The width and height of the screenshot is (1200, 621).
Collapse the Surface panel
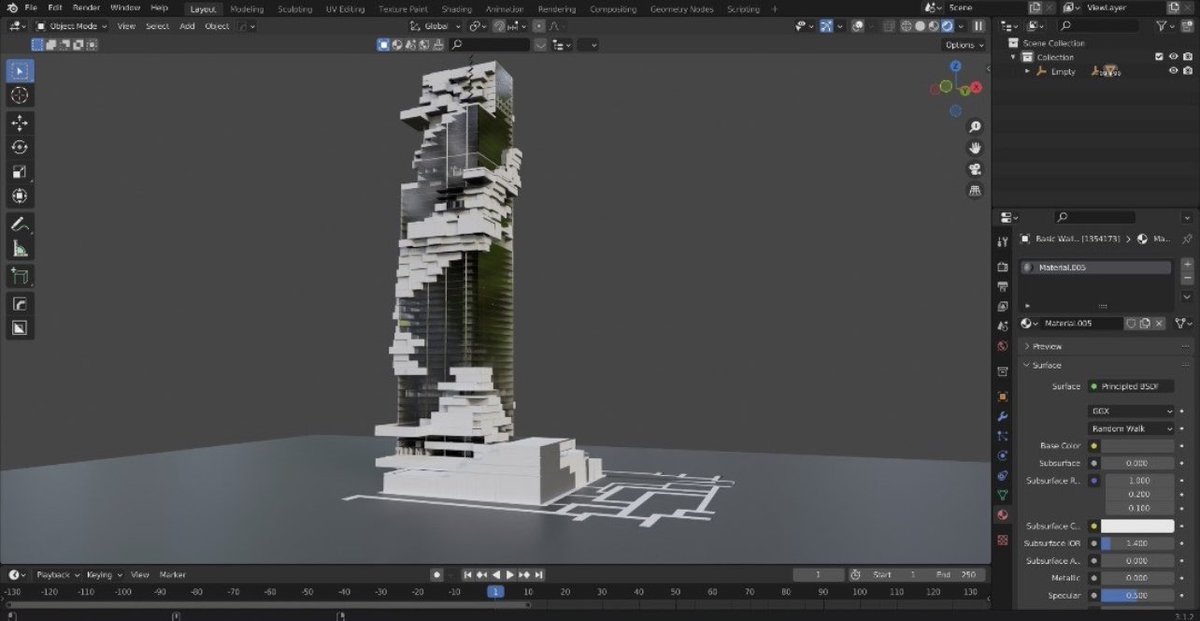1045,365
